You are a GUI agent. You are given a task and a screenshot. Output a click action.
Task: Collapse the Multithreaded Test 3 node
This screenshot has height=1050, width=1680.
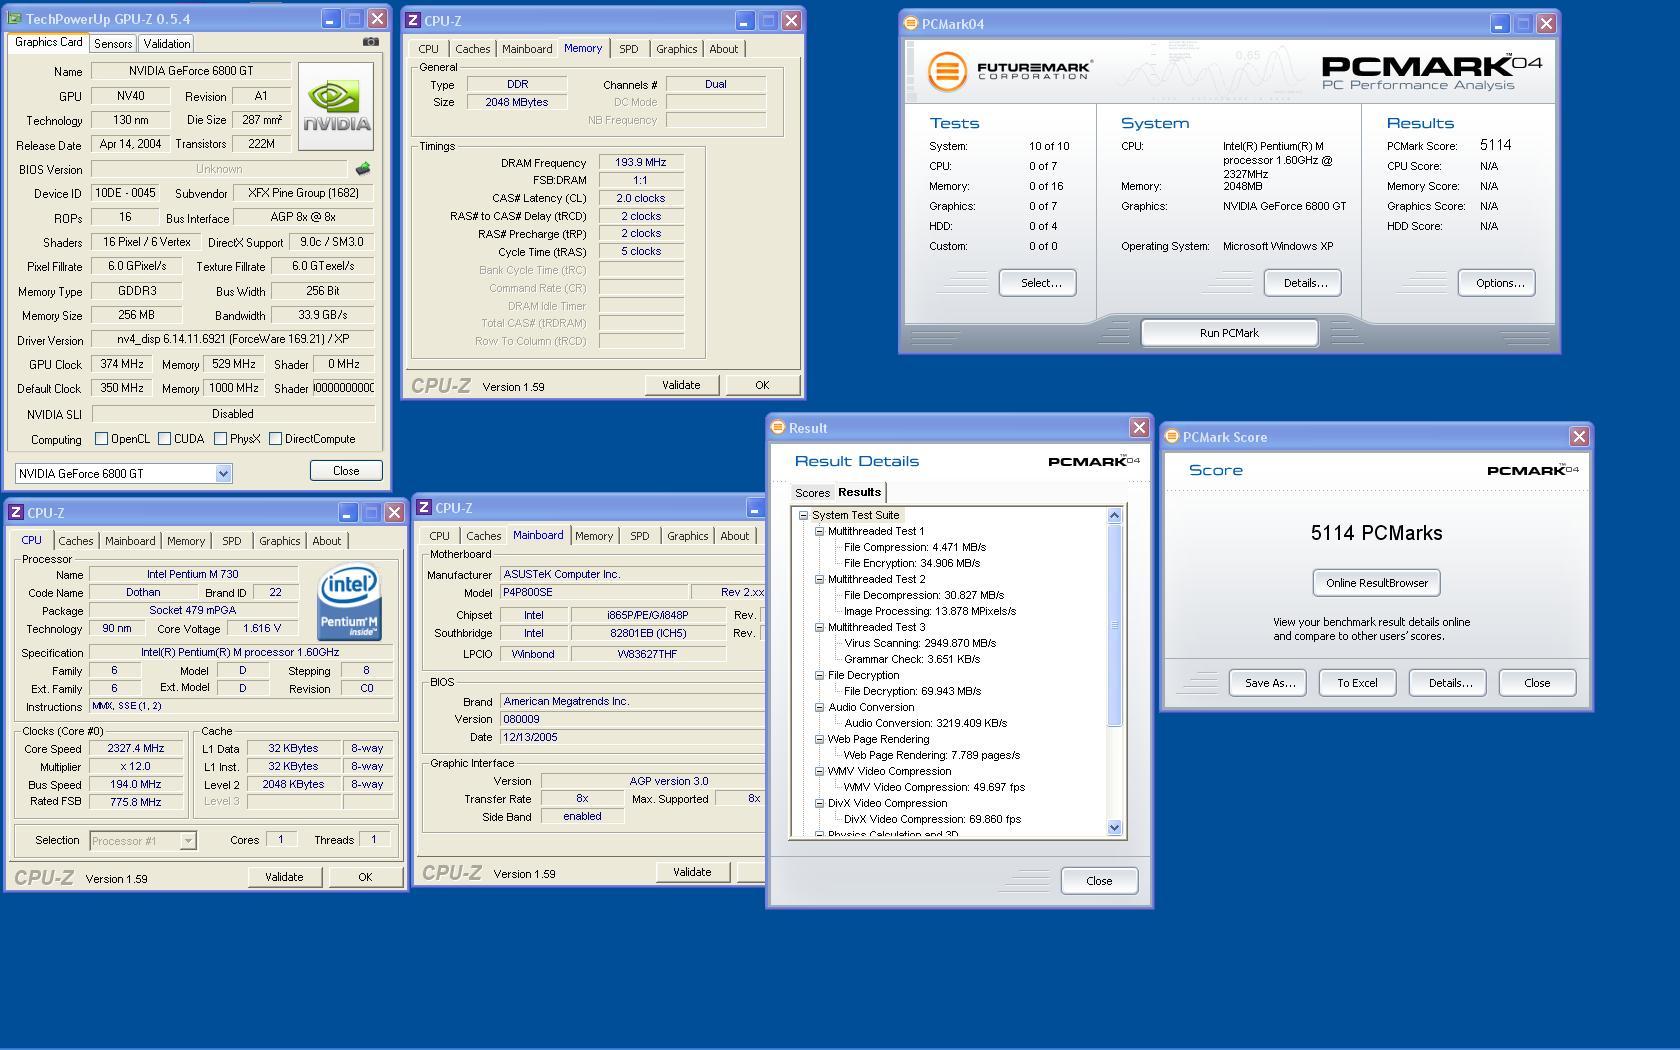click(819, 627)
